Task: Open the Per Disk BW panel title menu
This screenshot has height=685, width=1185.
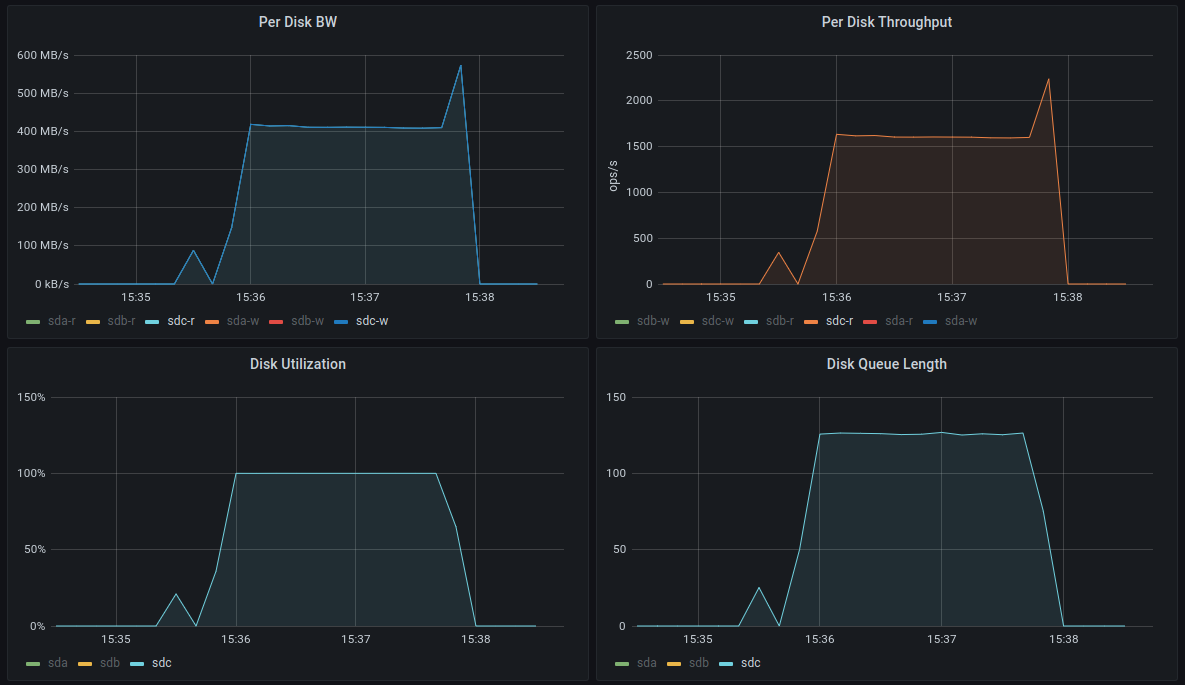Action: [298, 22]
